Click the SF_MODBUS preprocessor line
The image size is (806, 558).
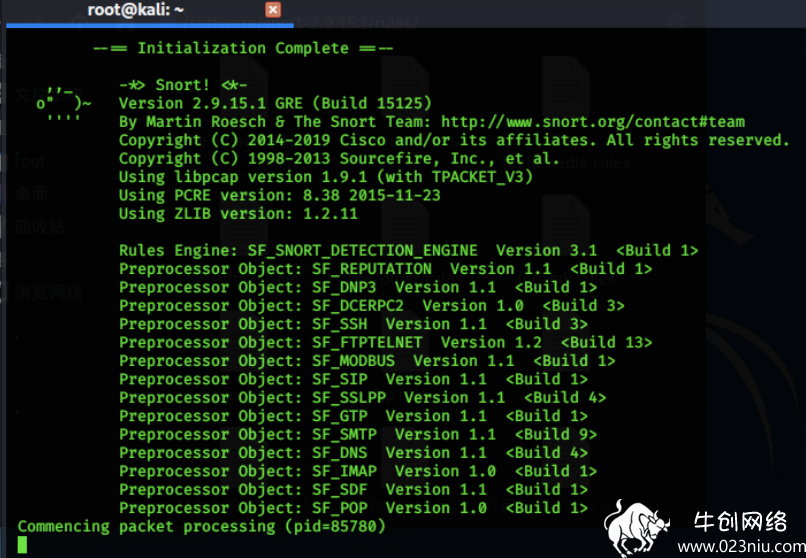pyautogui.click(x=367, y=361)
